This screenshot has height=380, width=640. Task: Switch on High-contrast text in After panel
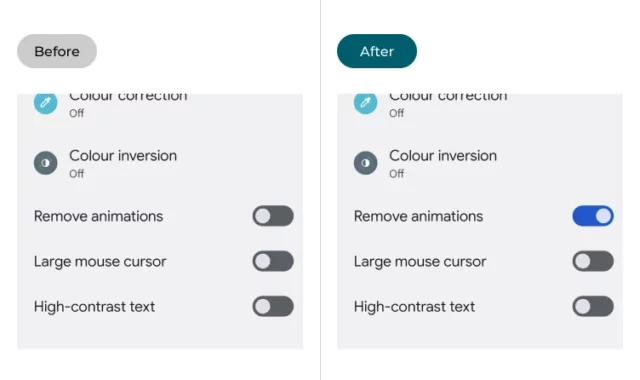point(593,307)
